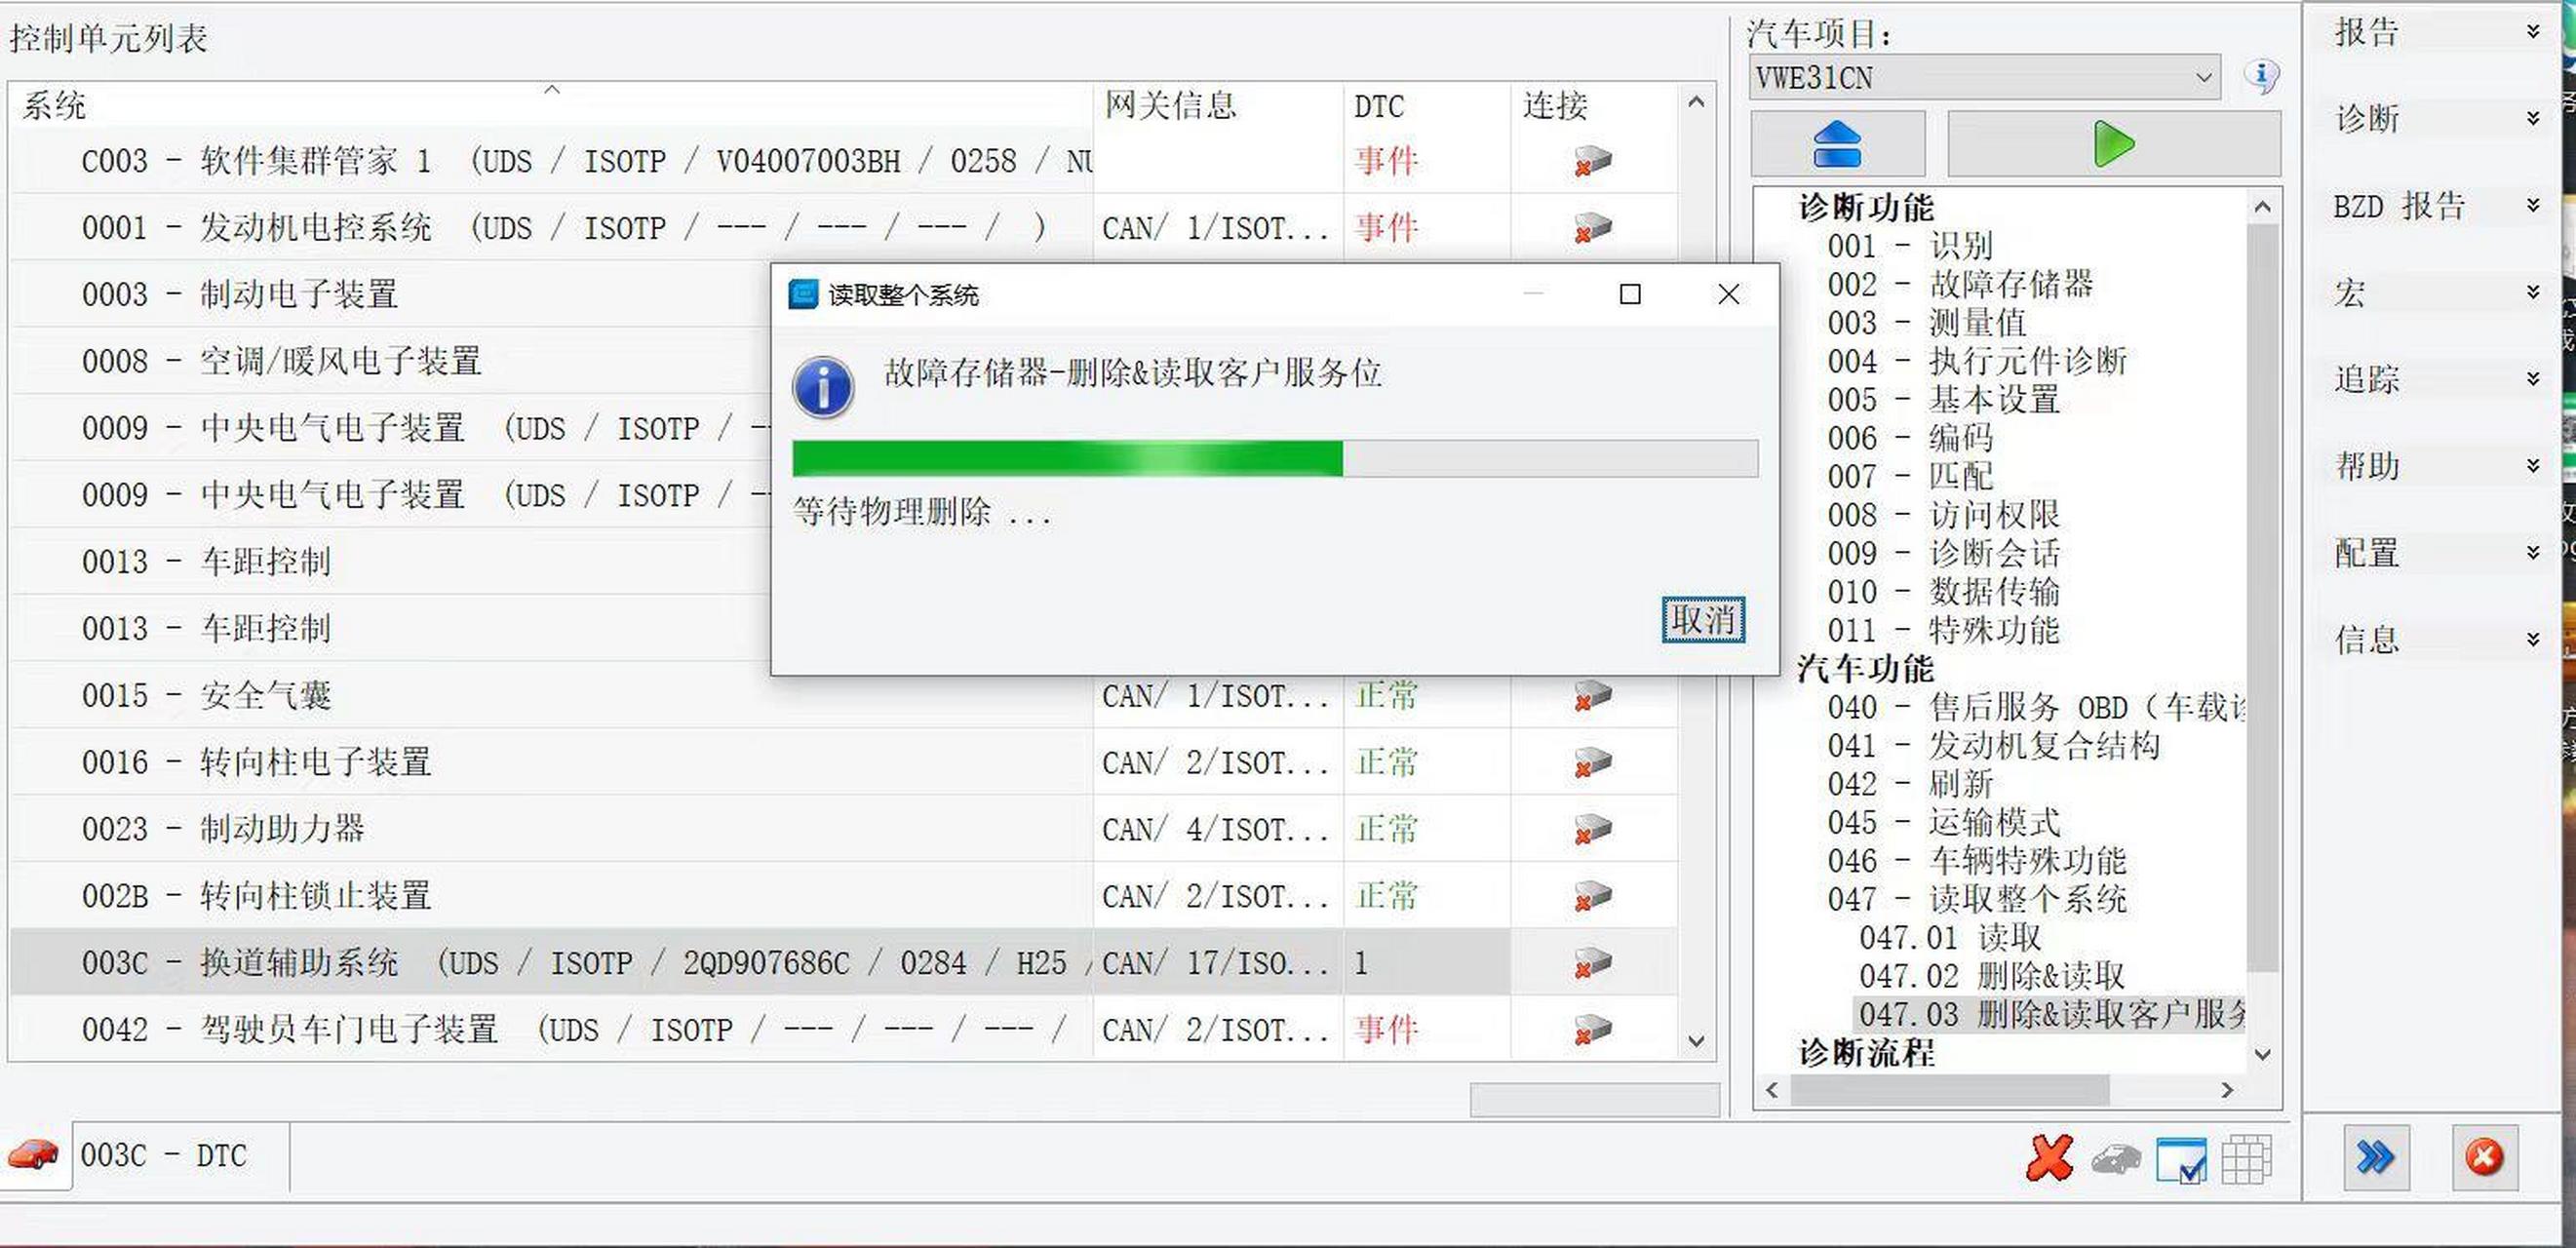Select 045 - 运输模式 item
2576x1248 pixels.
point(1943,823)
